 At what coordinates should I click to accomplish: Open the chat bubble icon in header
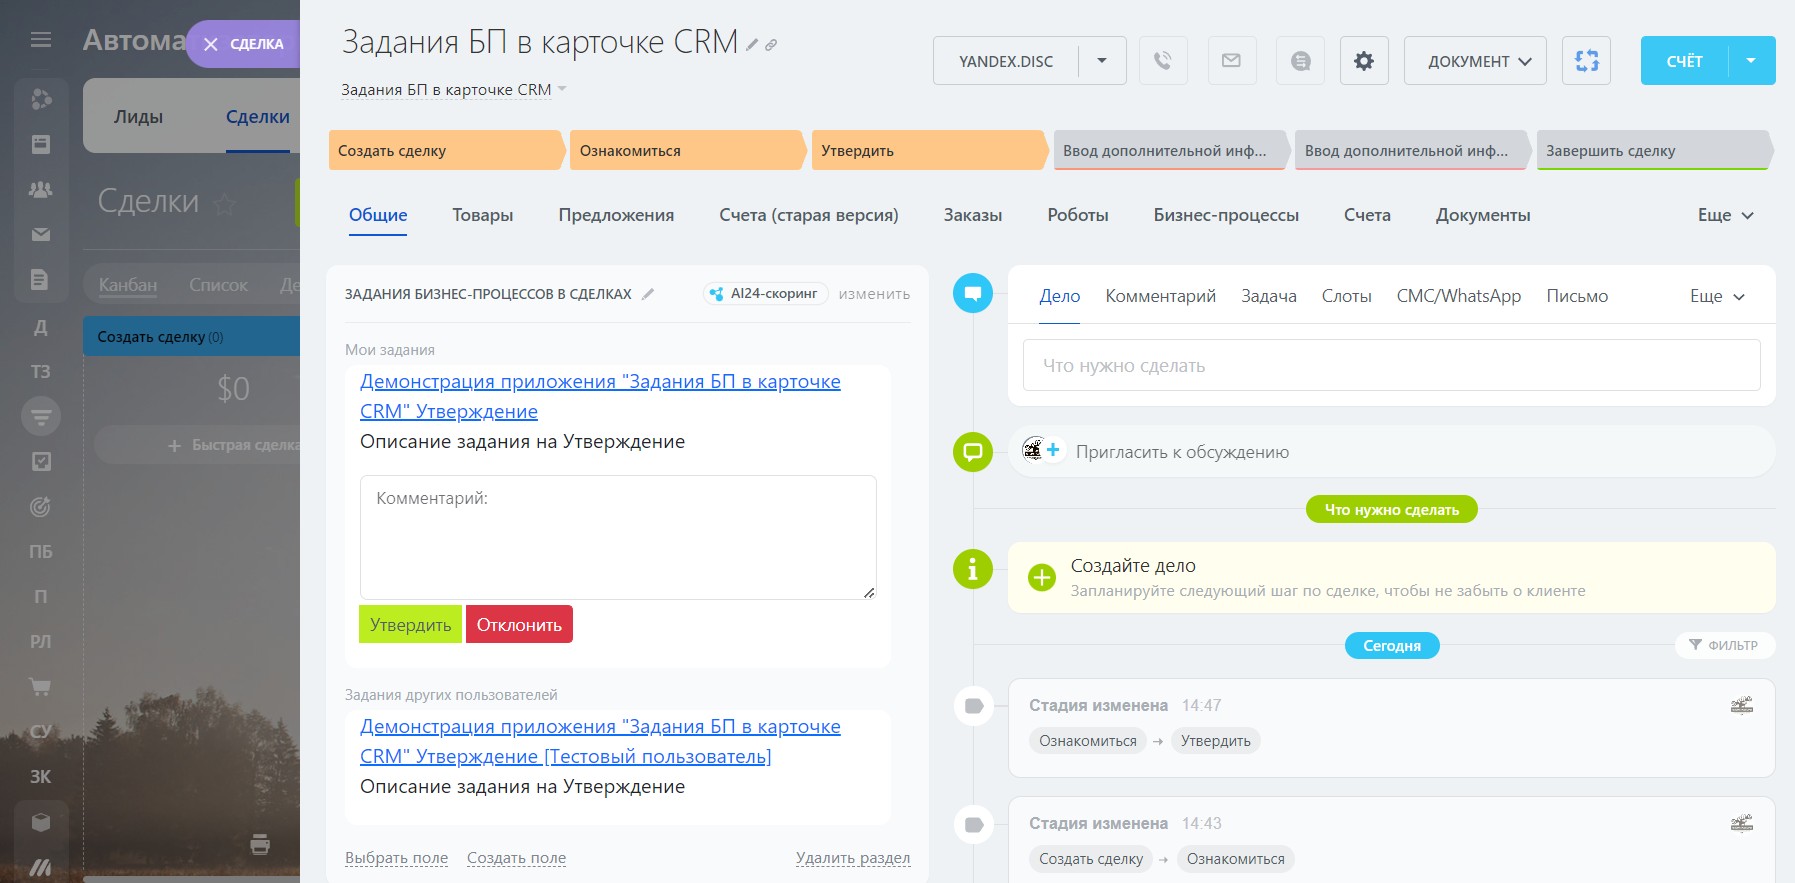click(1300, 61)
